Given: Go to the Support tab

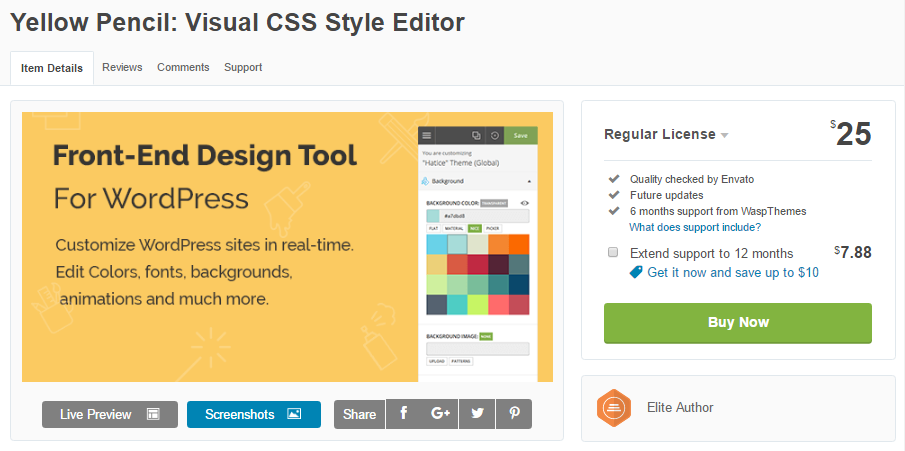Looking at the screenshot, I should pyautogui.click(x=243, y=68).
